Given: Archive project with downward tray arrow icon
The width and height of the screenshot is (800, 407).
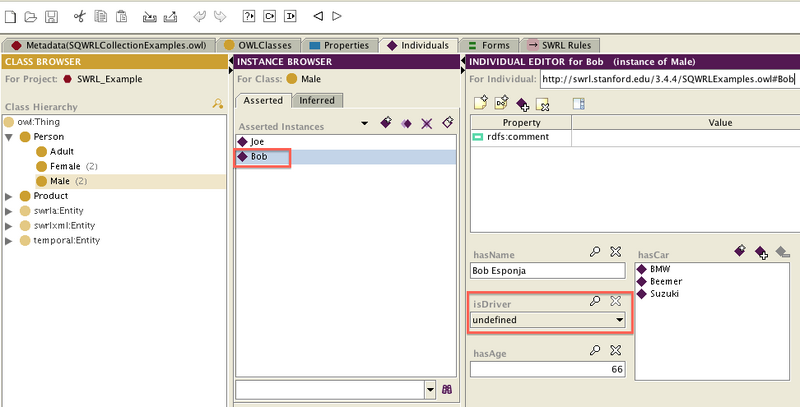Looking at the screenshot, I should 149,17.
